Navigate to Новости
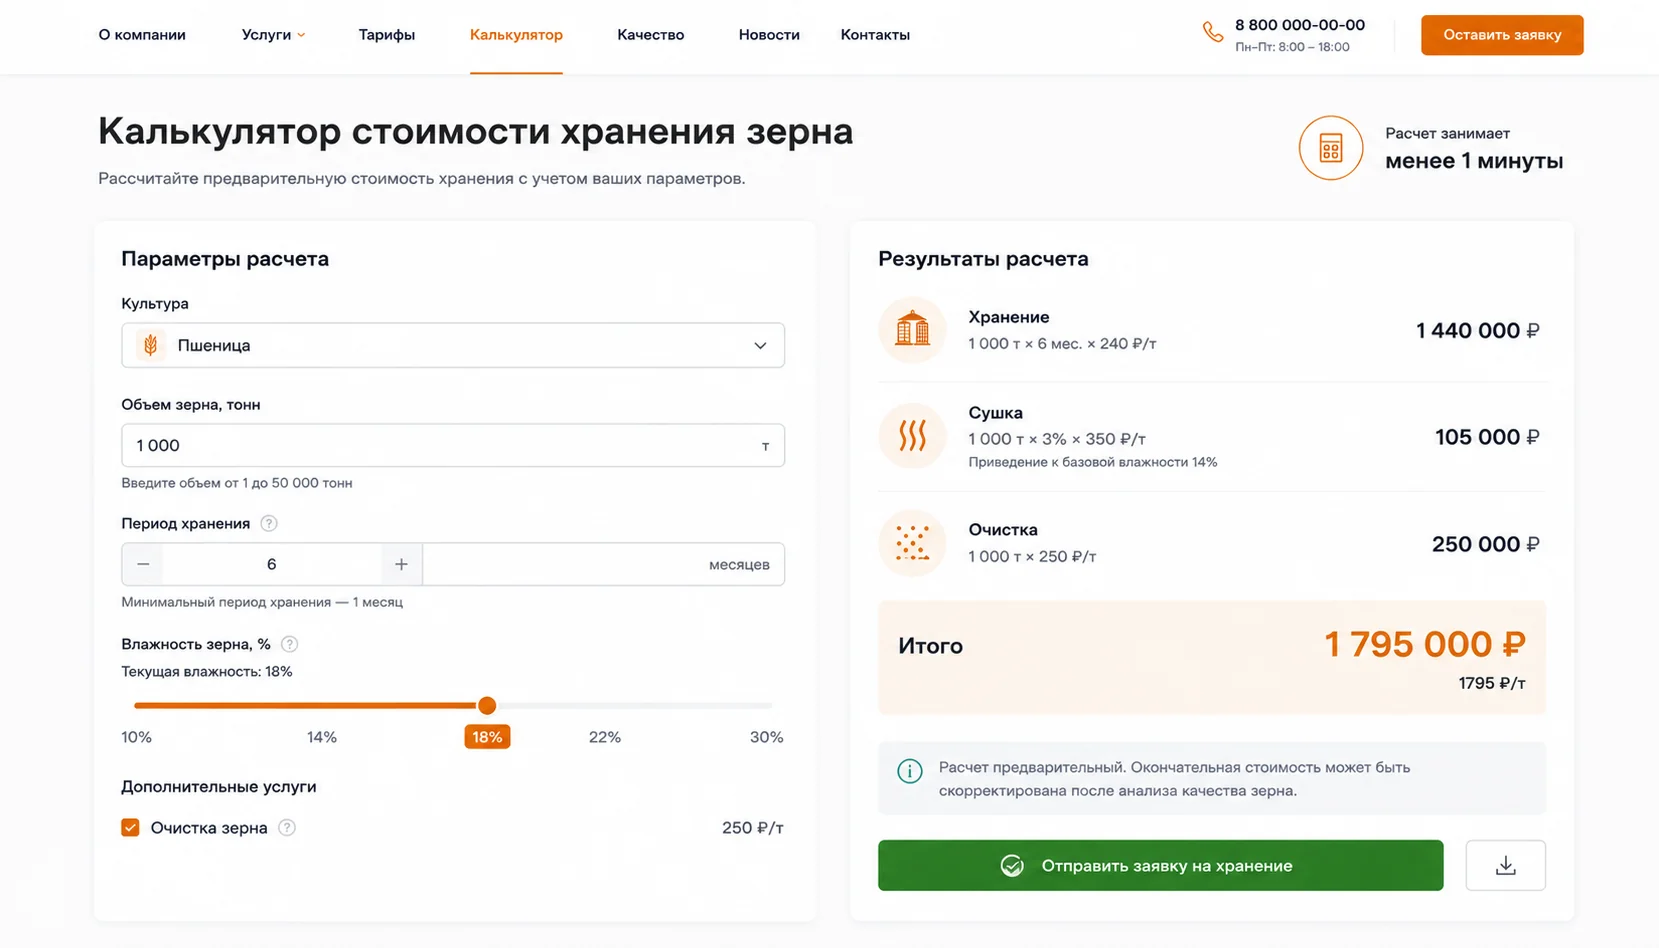 pos(769,35)
